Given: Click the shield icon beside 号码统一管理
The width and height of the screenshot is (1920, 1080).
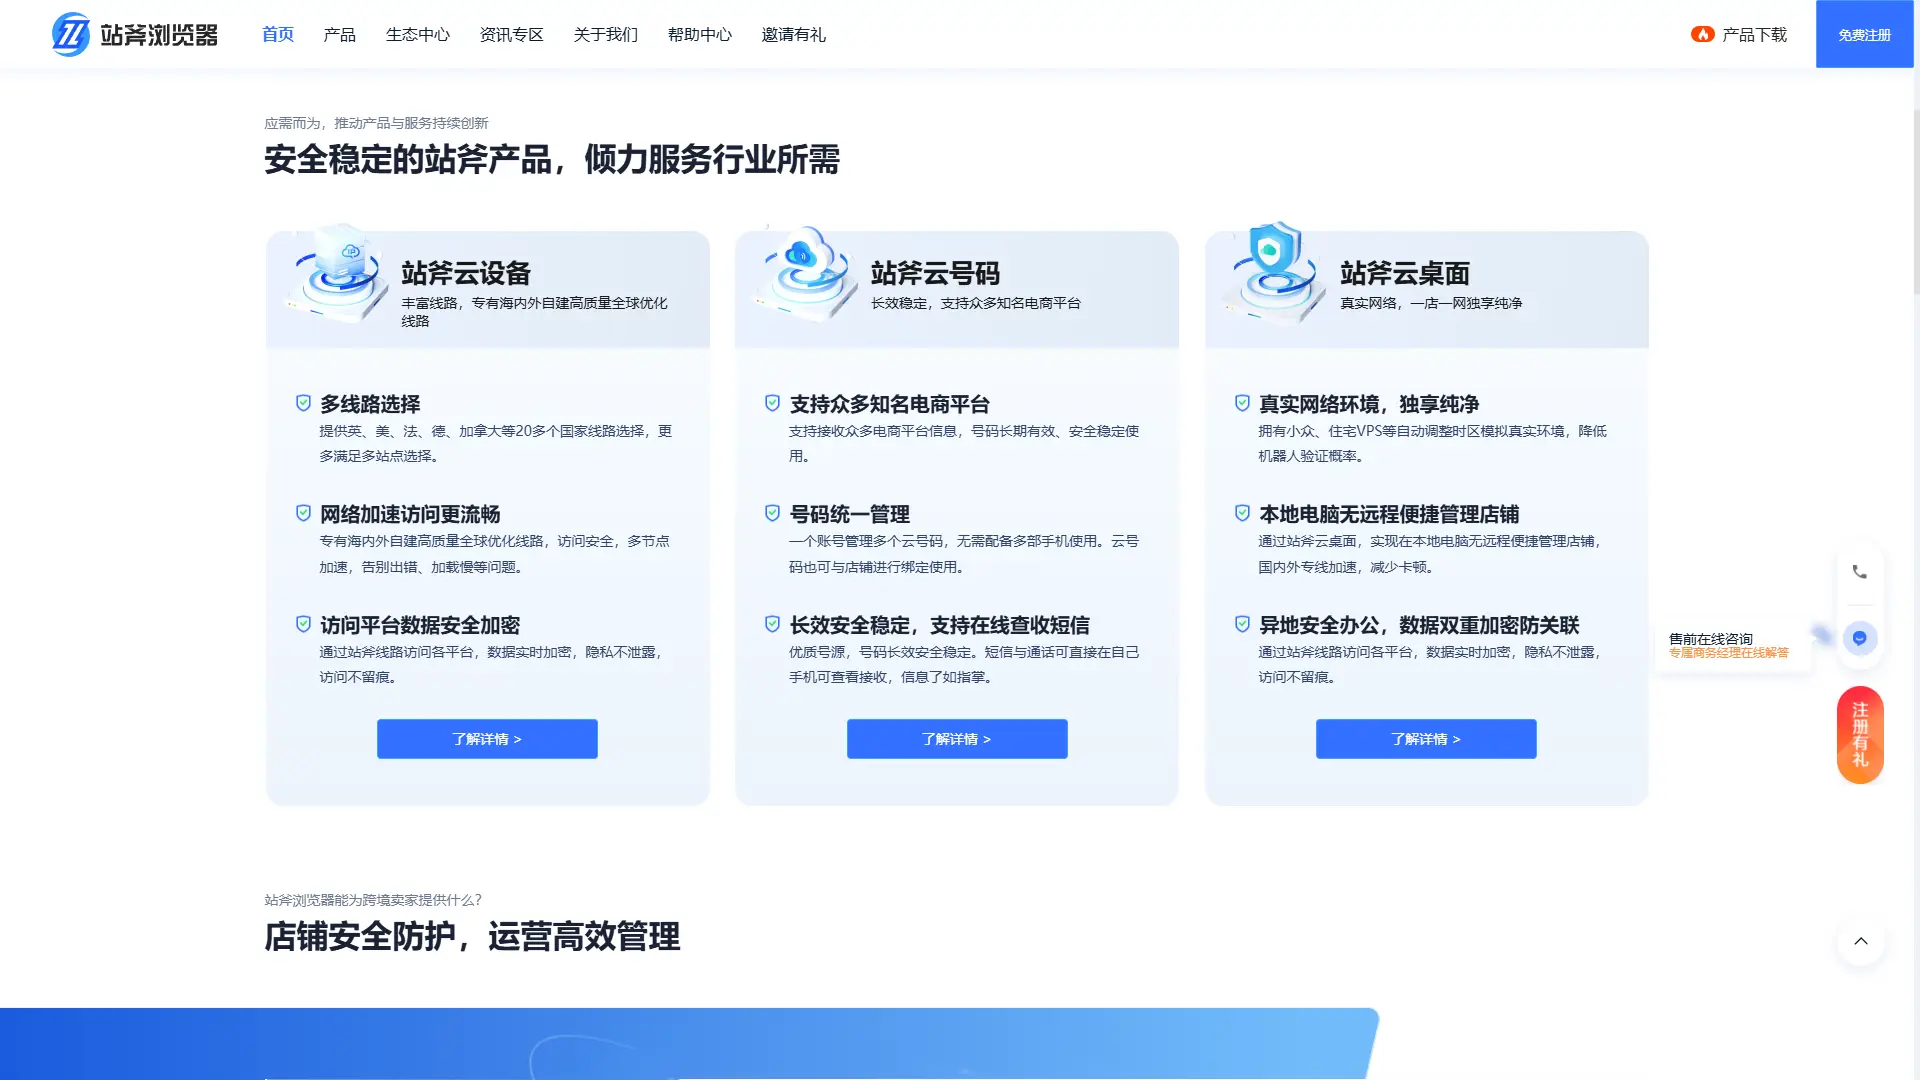Looking at the screenshot, I should 772,512.
